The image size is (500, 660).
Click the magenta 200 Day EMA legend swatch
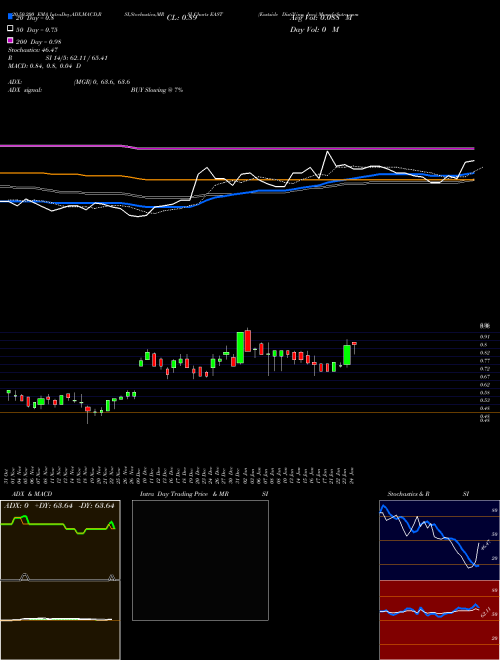click(10, 40)
